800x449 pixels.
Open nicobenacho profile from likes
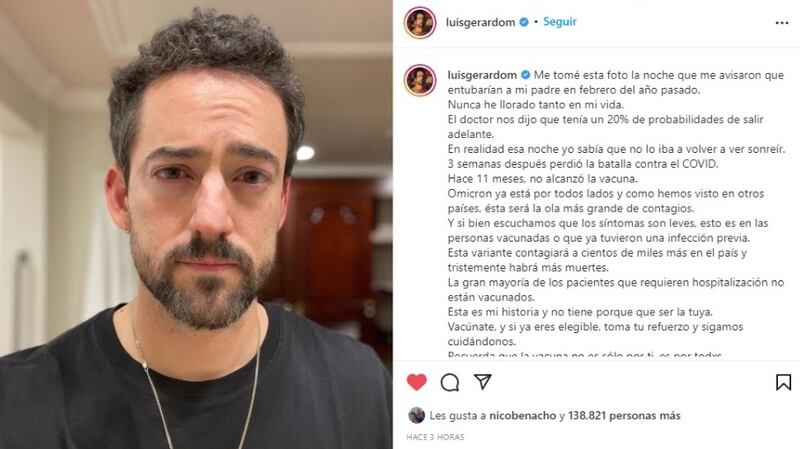[x=522, y=416]
